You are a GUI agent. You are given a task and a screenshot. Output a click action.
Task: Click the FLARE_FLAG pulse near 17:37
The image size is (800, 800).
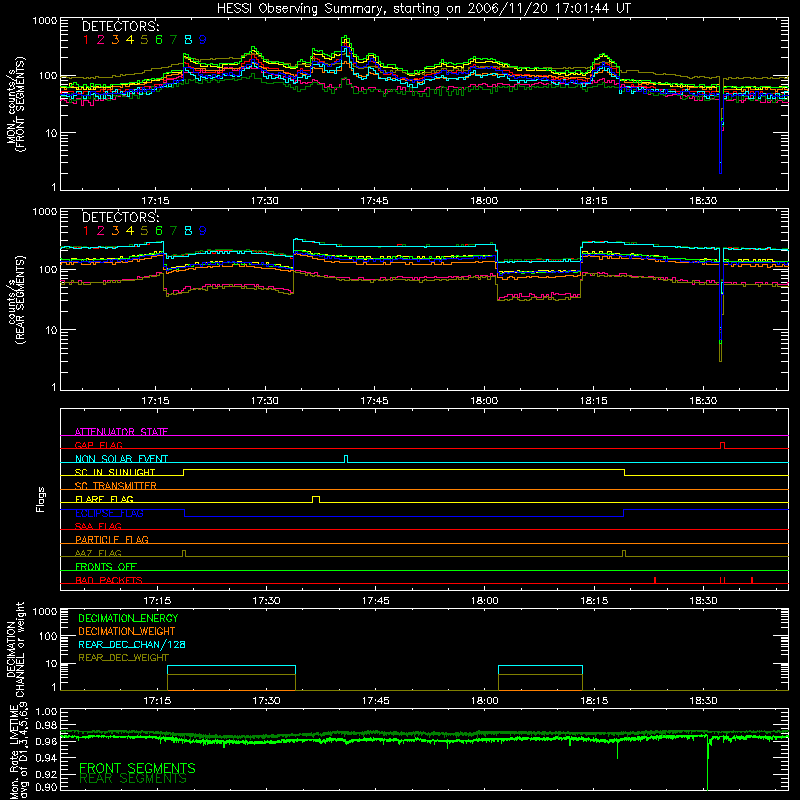[x=316, y=499]
